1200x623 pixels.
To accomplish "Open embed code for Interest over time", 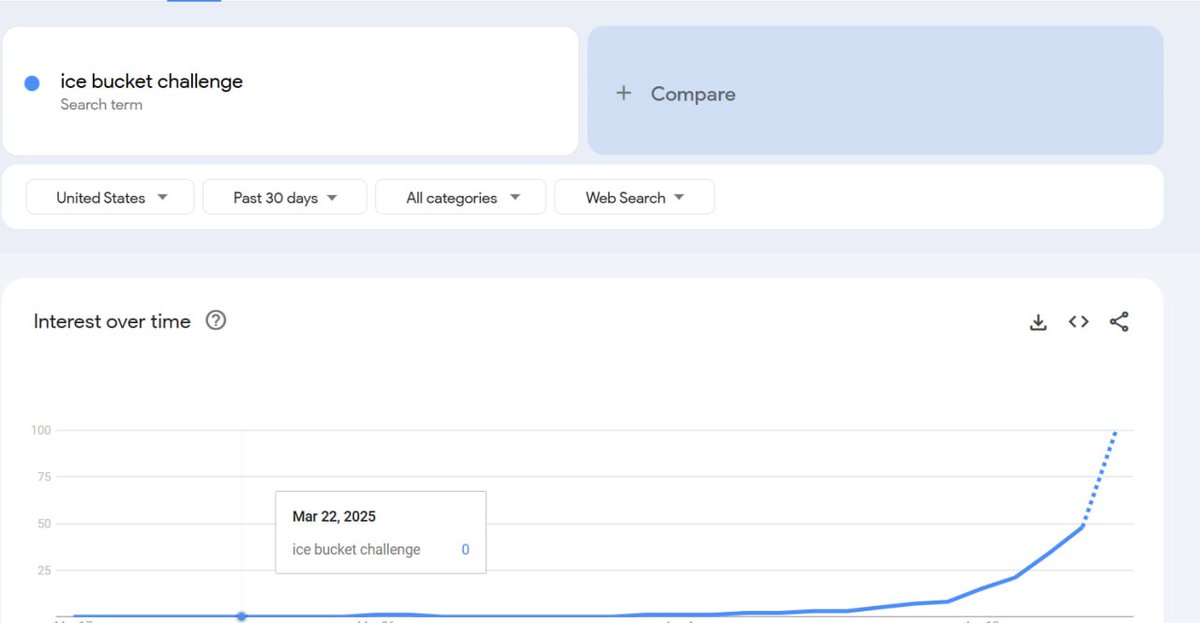I will [x=1078, y=322].
